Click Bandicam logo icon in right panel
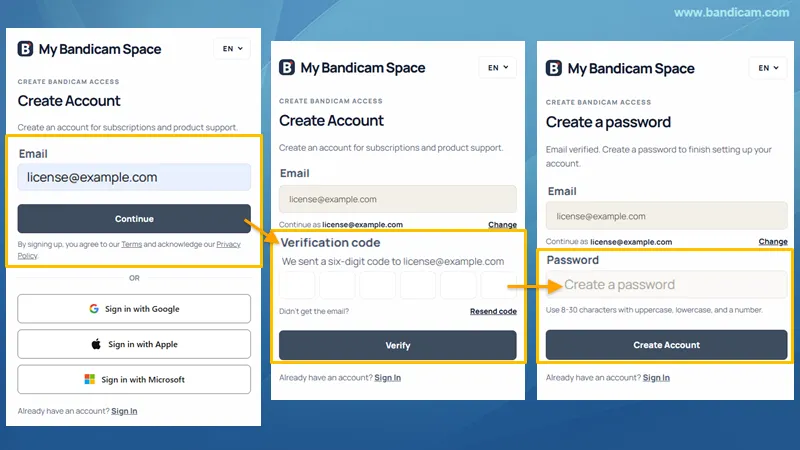This screenshot has height=450, width=800. [554, 68]
